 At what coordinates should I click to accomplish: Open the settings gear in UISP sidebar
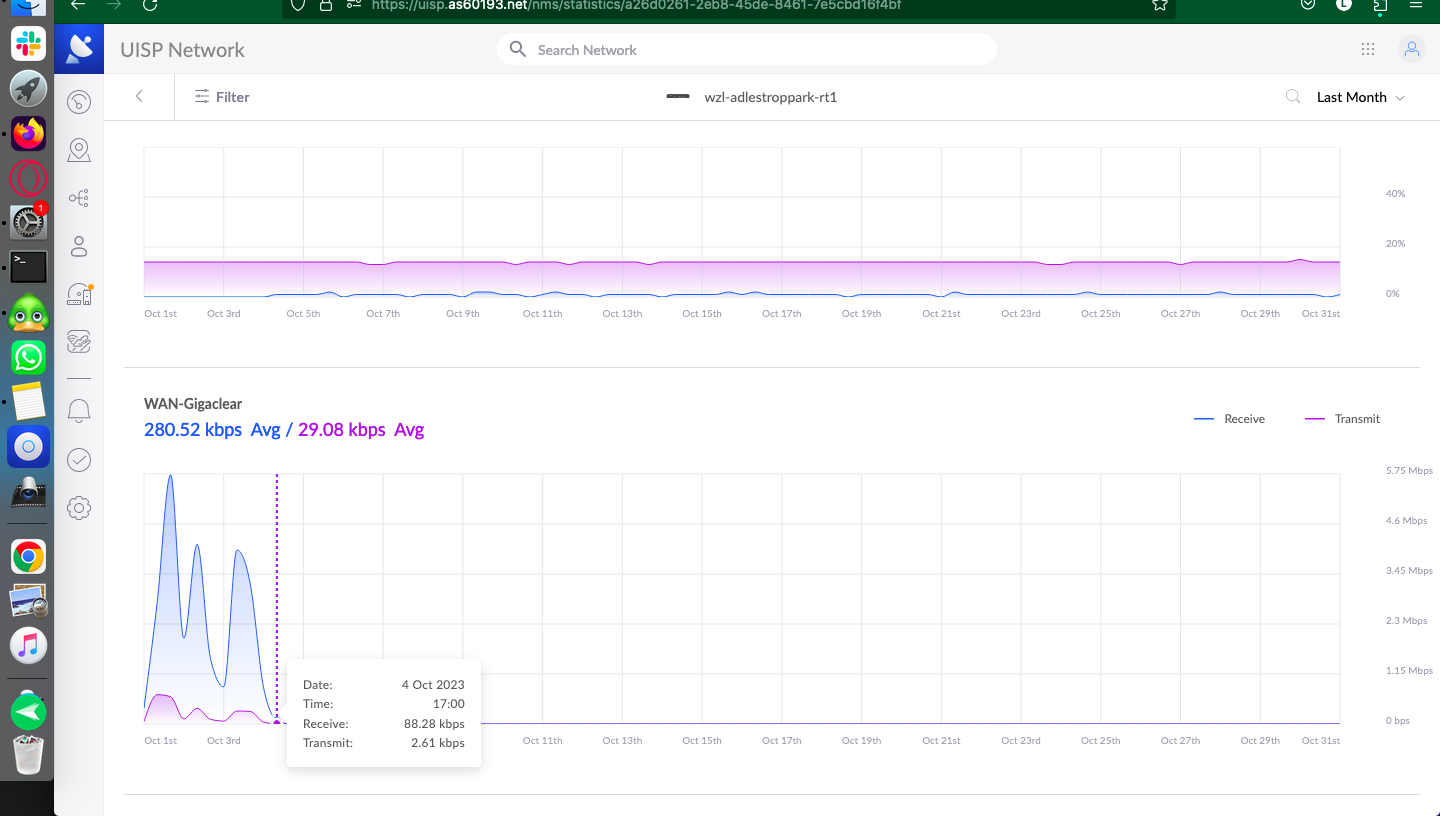pos(79,508)
